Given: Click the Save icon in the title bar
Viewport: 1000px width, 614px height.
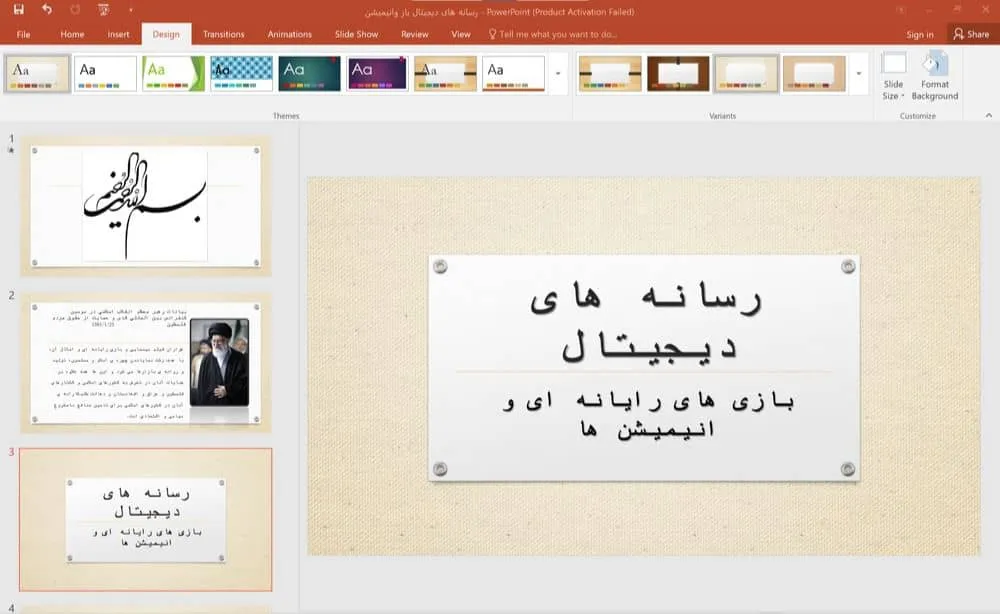Looking at the screenshot, I should coord(19,9).
